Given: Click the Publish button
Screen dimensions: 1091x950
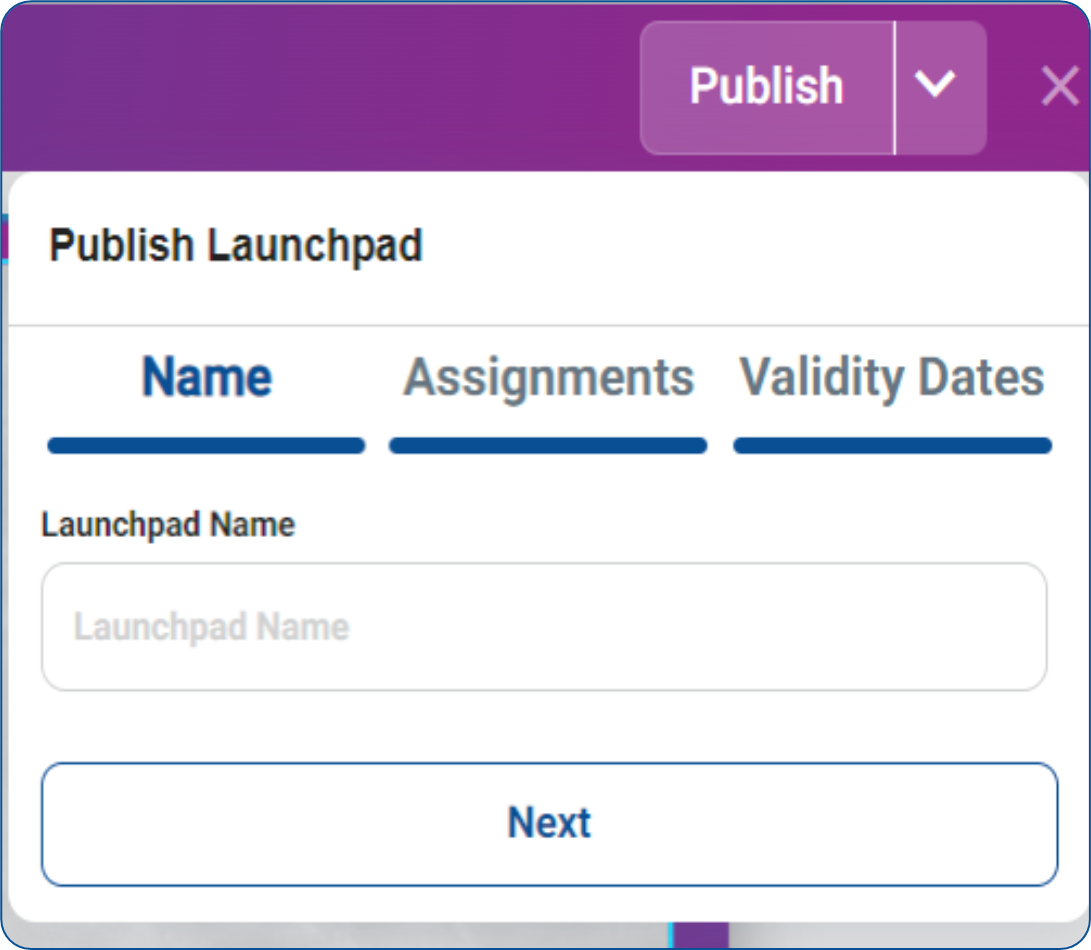Looking at the screenshot, I should pos(766,87).
